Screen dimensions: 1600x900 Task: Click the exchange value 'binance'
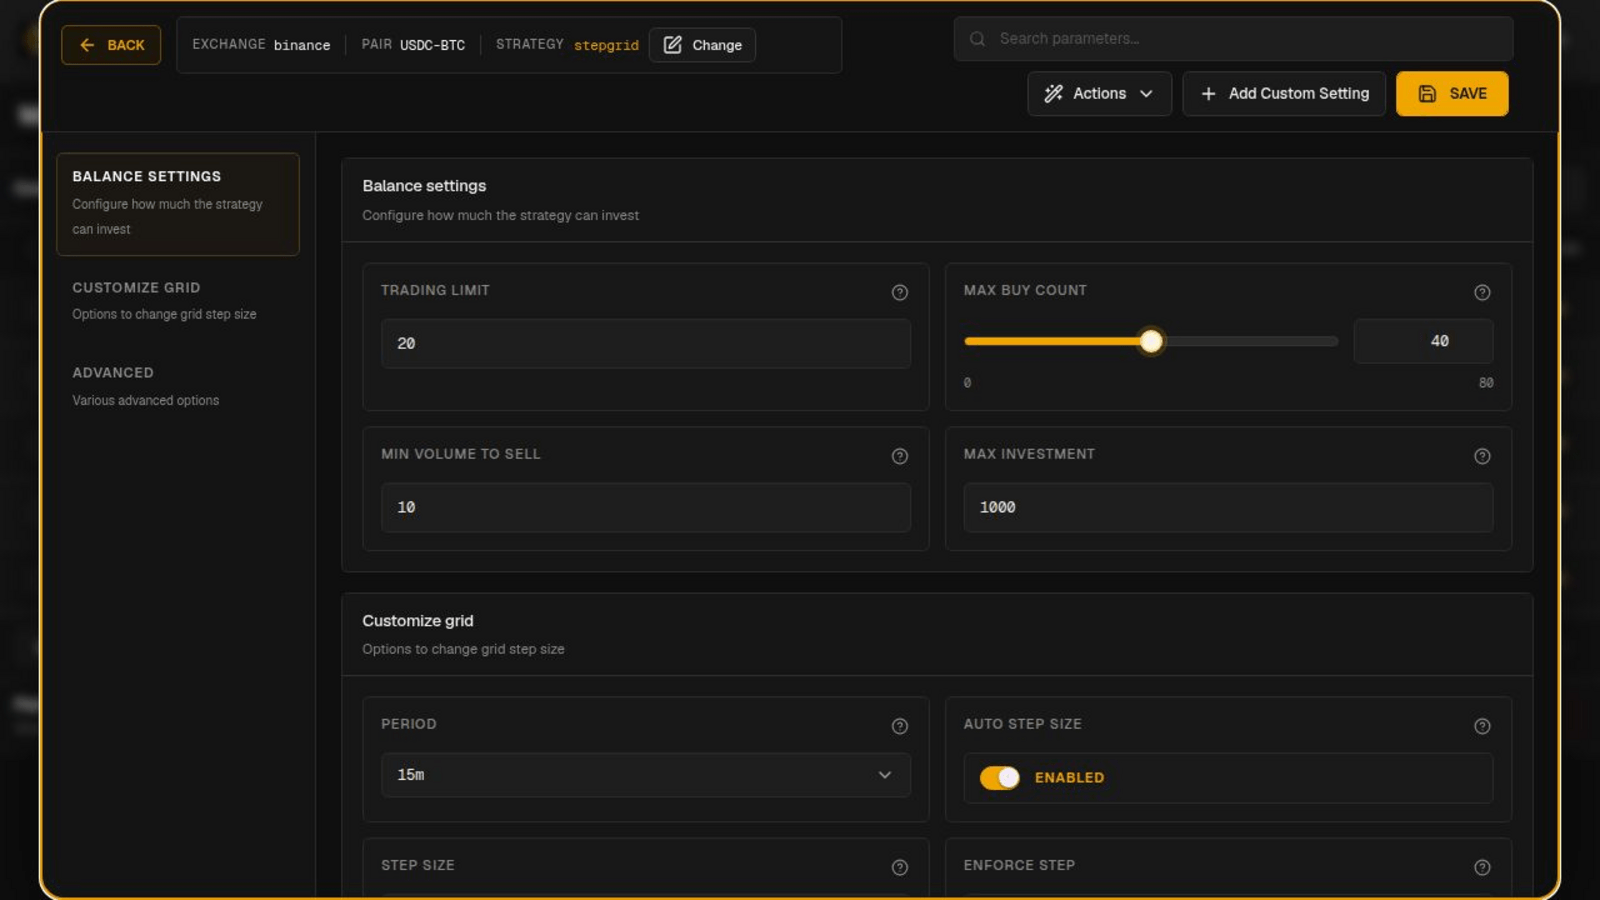(302, 45)
